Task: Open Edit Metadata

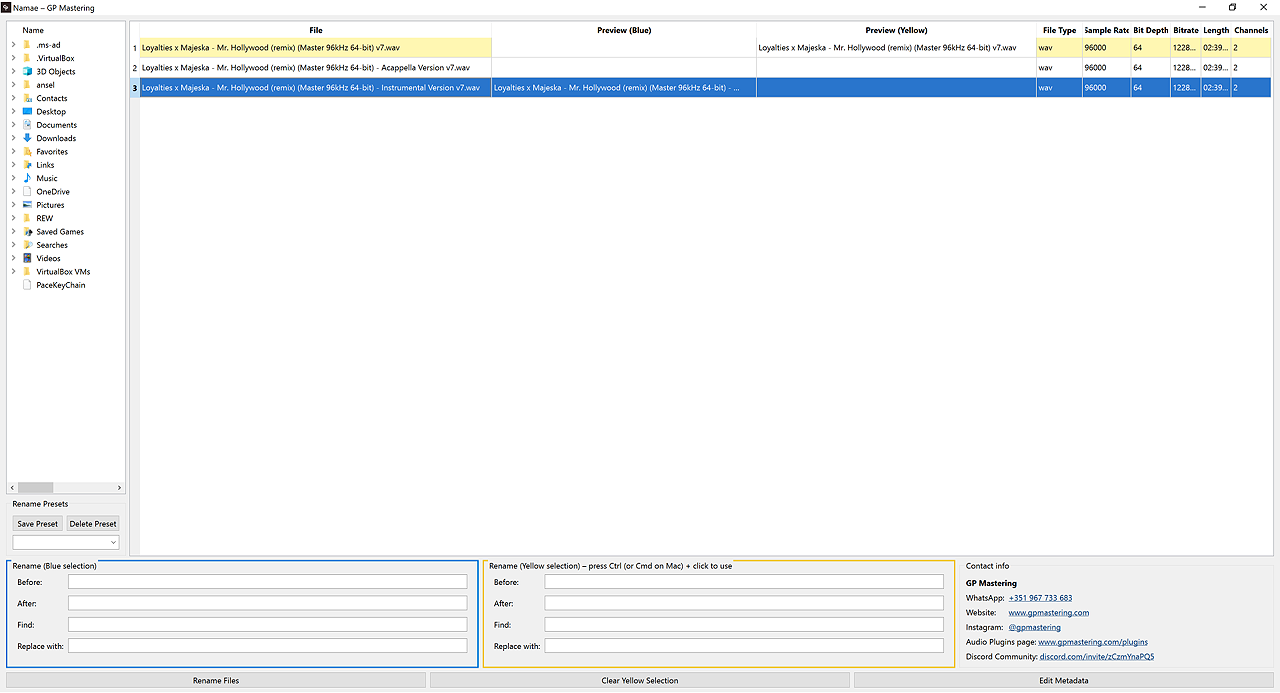Action: pyautogui.click(x=1063, y=680)
